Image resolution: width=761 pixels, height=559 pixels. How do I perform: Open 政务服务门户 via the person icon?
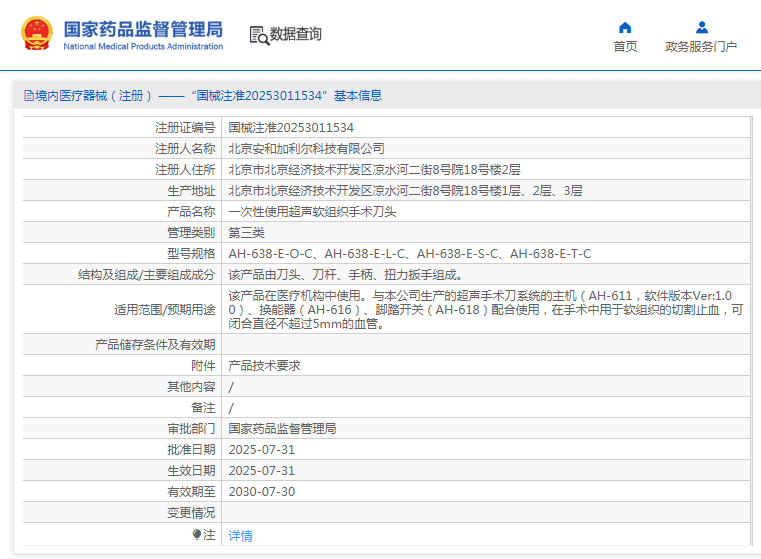point(701,28)
